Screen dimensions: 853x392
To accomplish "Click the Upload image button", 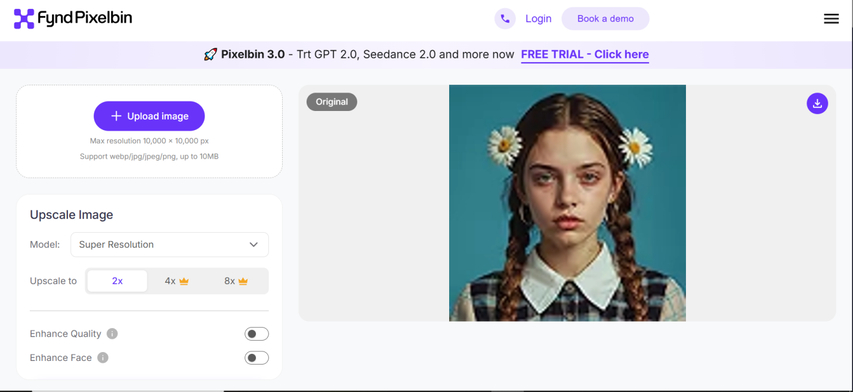I will [x=149, y=116].
